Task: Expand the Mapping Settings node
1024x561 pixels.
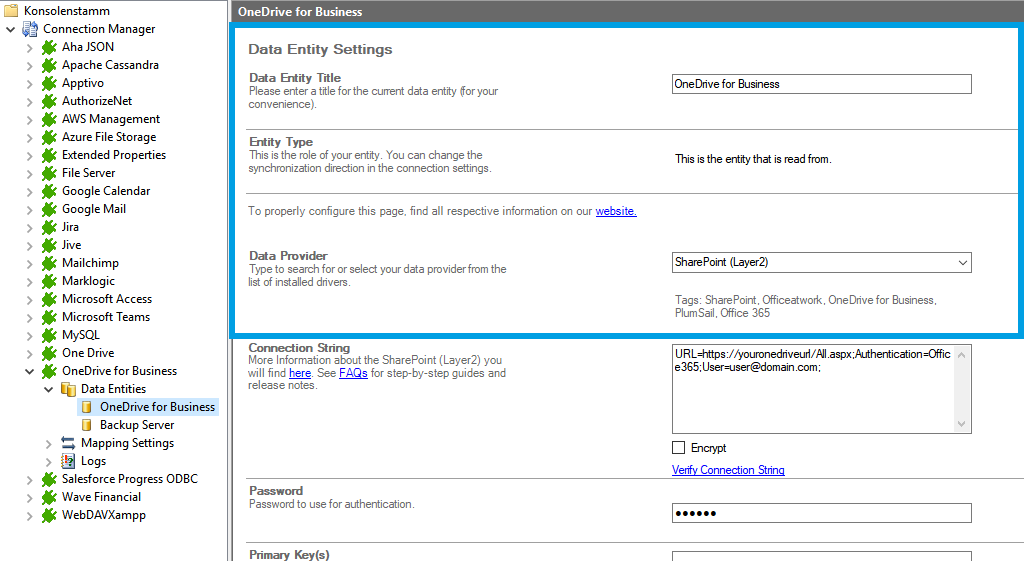Action: click(x=48, y=443)
